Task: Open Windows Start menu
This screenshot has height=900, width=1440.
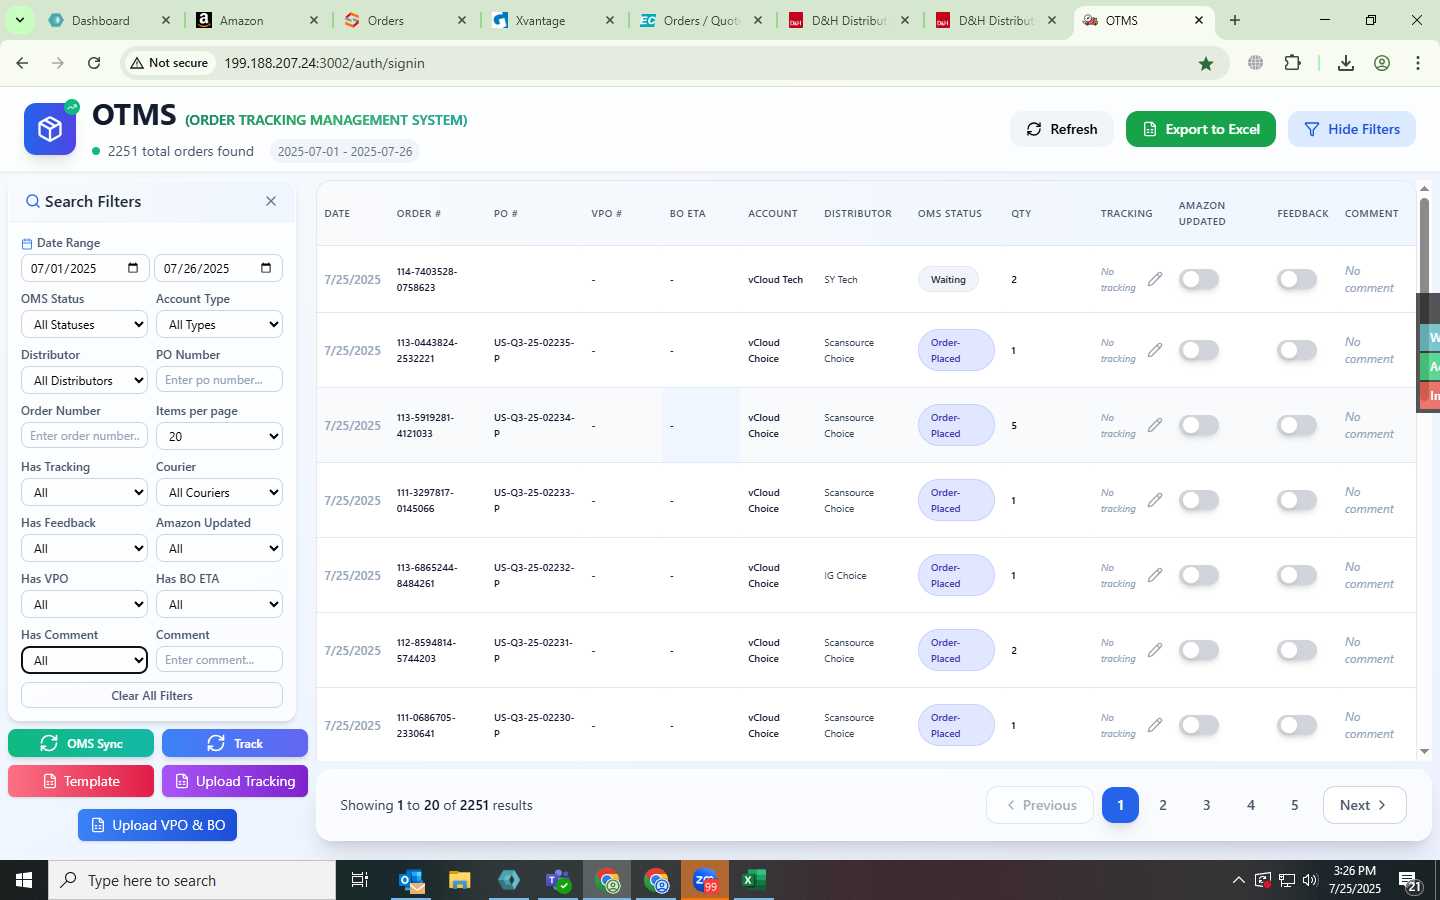Action: pyautogui.click(x=24, y=880)
